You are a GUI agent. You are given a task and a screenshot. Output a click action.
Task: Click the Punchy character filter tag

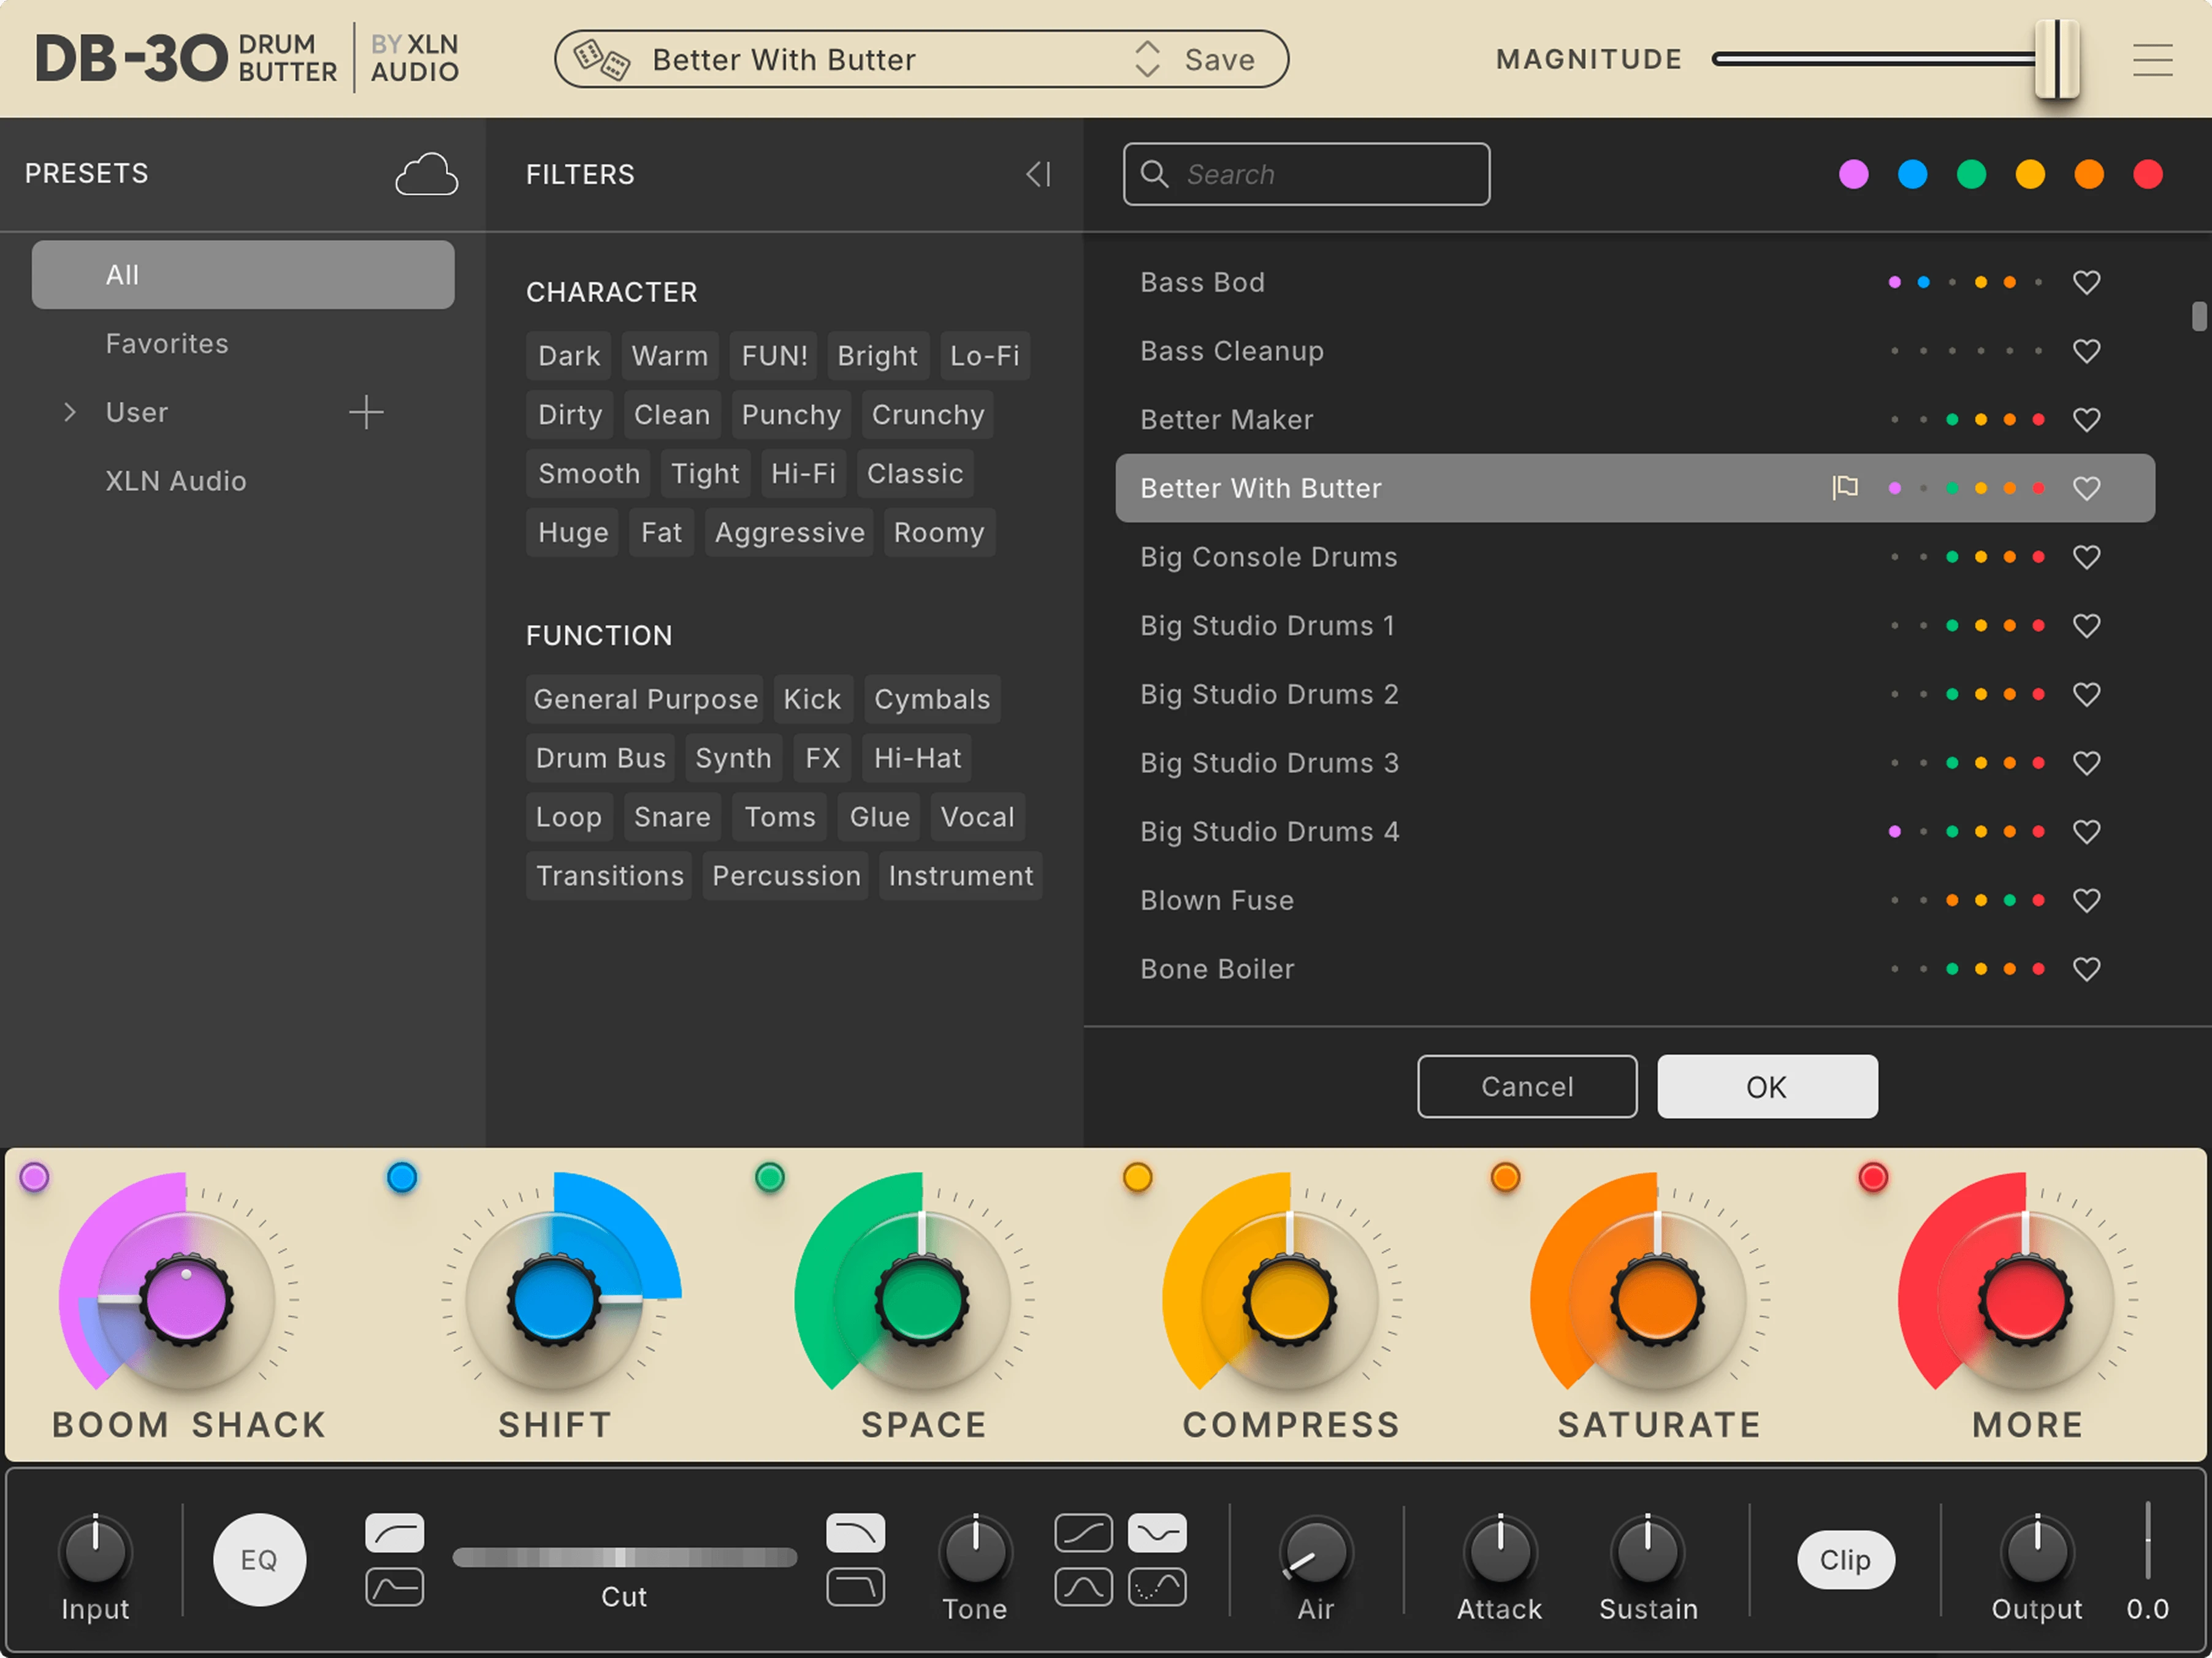click(x=790, y=415)
